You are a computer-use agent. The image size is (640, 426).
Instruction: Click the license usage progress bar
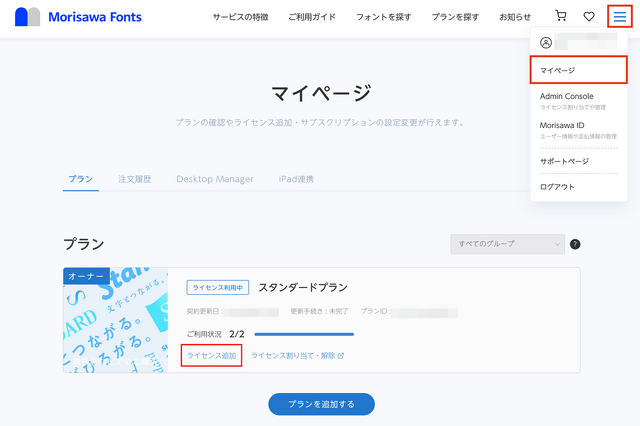click(x=304, y=334)
